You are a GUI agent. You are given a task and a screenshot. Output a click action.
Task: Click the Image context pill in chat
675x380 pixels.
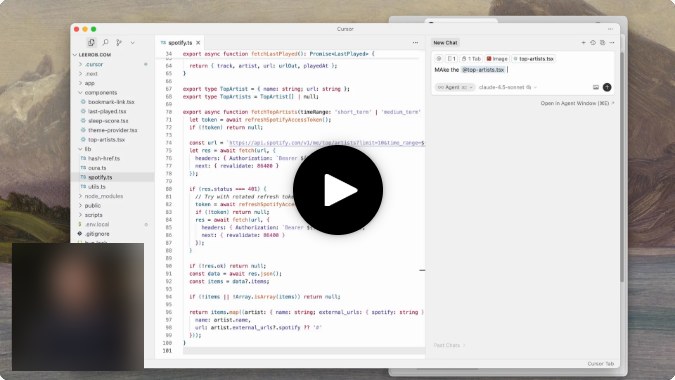[x=497, y=59]
